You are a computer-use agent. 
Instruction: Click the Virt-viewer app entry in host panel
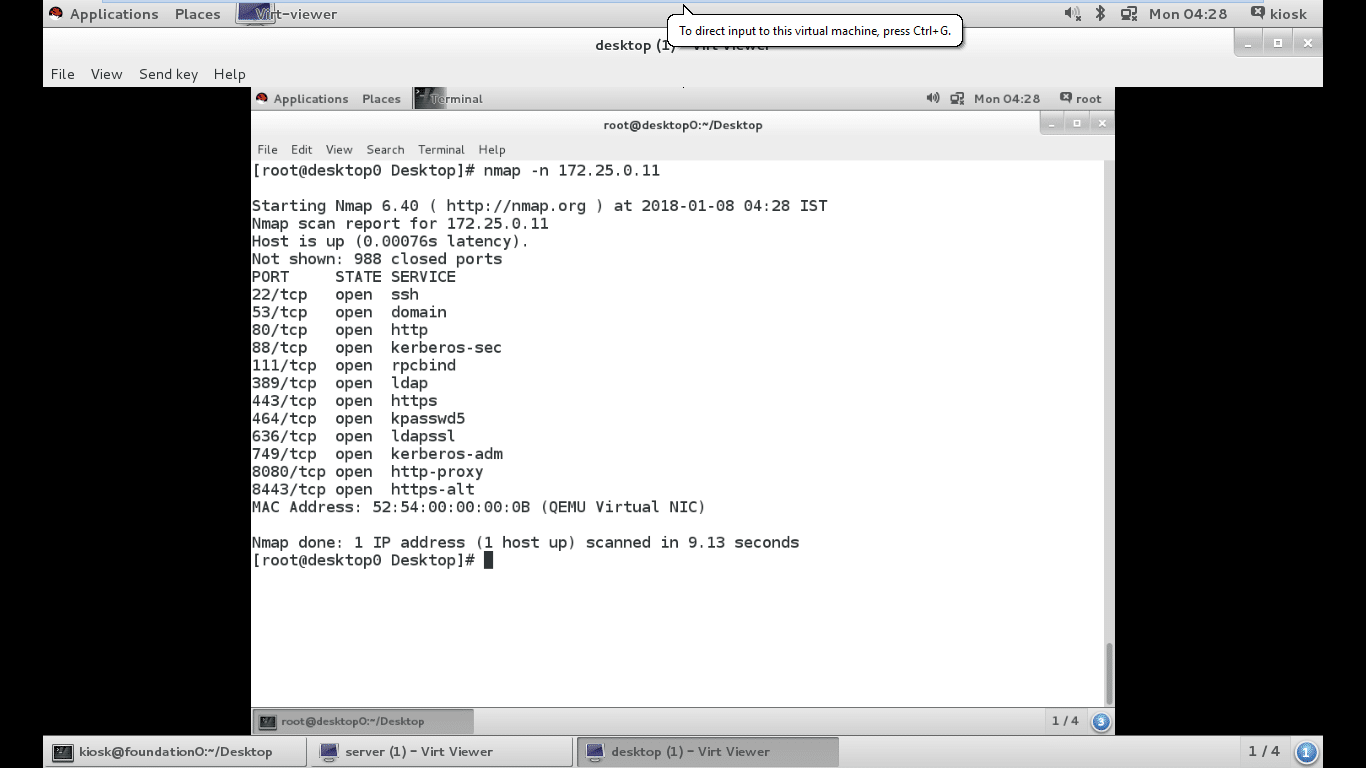click(287, 14)
